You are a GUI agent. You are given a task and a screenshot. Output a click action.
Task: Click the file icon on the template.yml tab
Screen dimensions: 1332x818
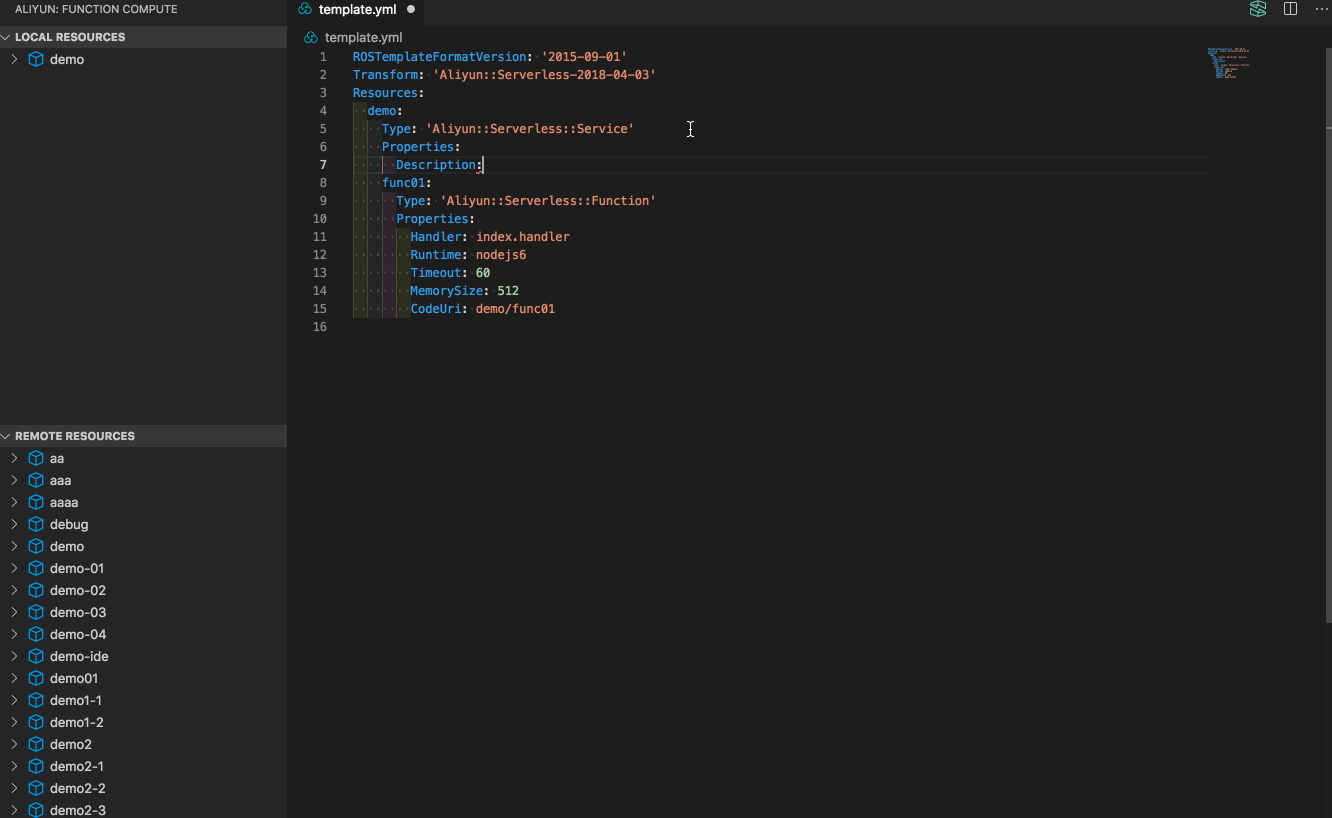click(x=306, y=9)
